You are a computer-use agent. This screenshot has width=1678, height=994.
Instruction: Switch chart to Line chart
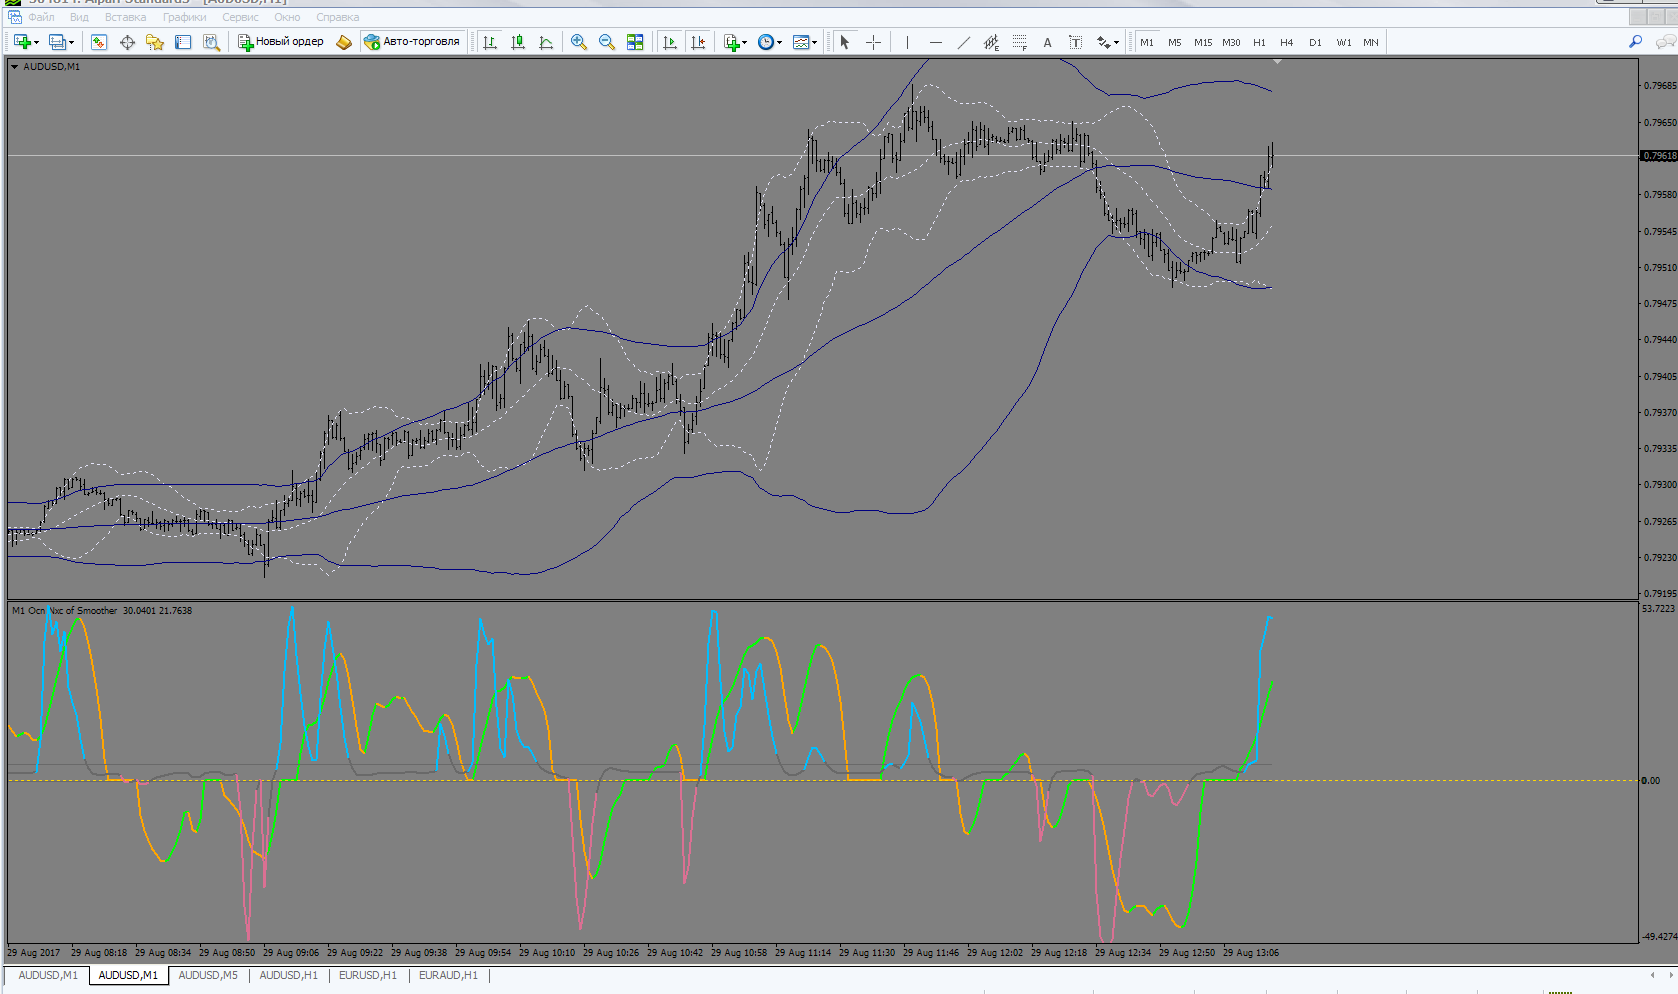pos(546,42)
